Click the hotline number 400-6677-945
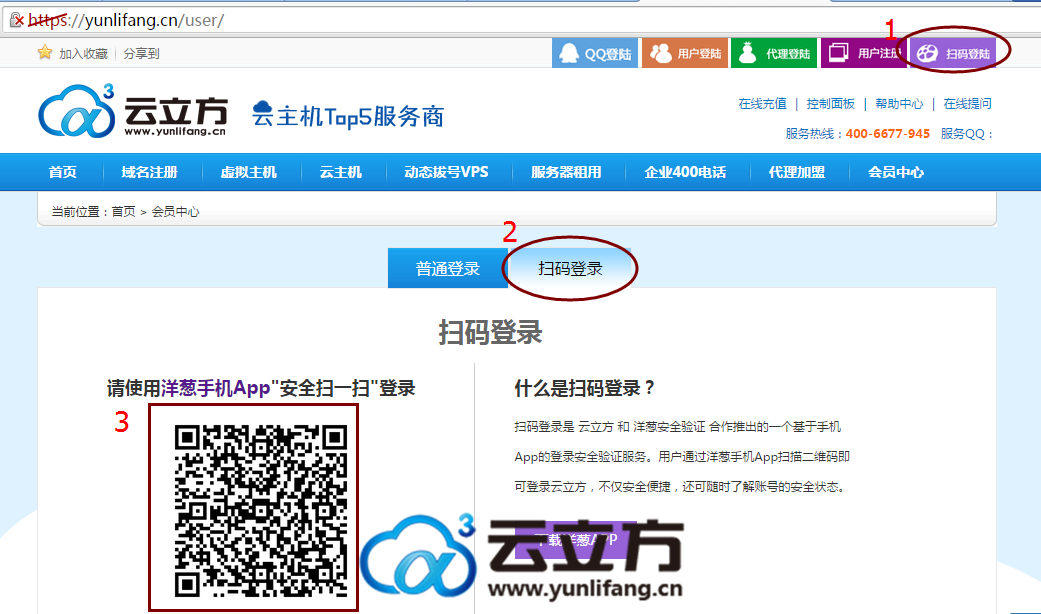This screenshot has height=614, width=1041. [888, 133]
